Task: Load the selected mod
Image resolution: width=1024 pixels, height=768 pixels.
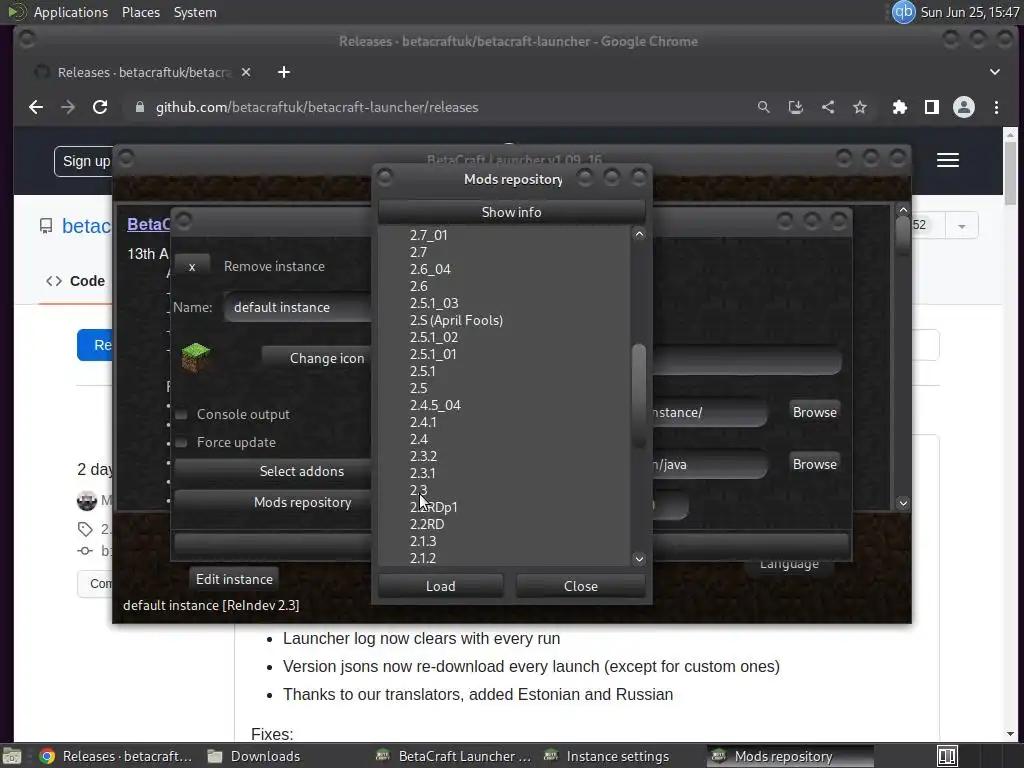Action: coord(441,586)
